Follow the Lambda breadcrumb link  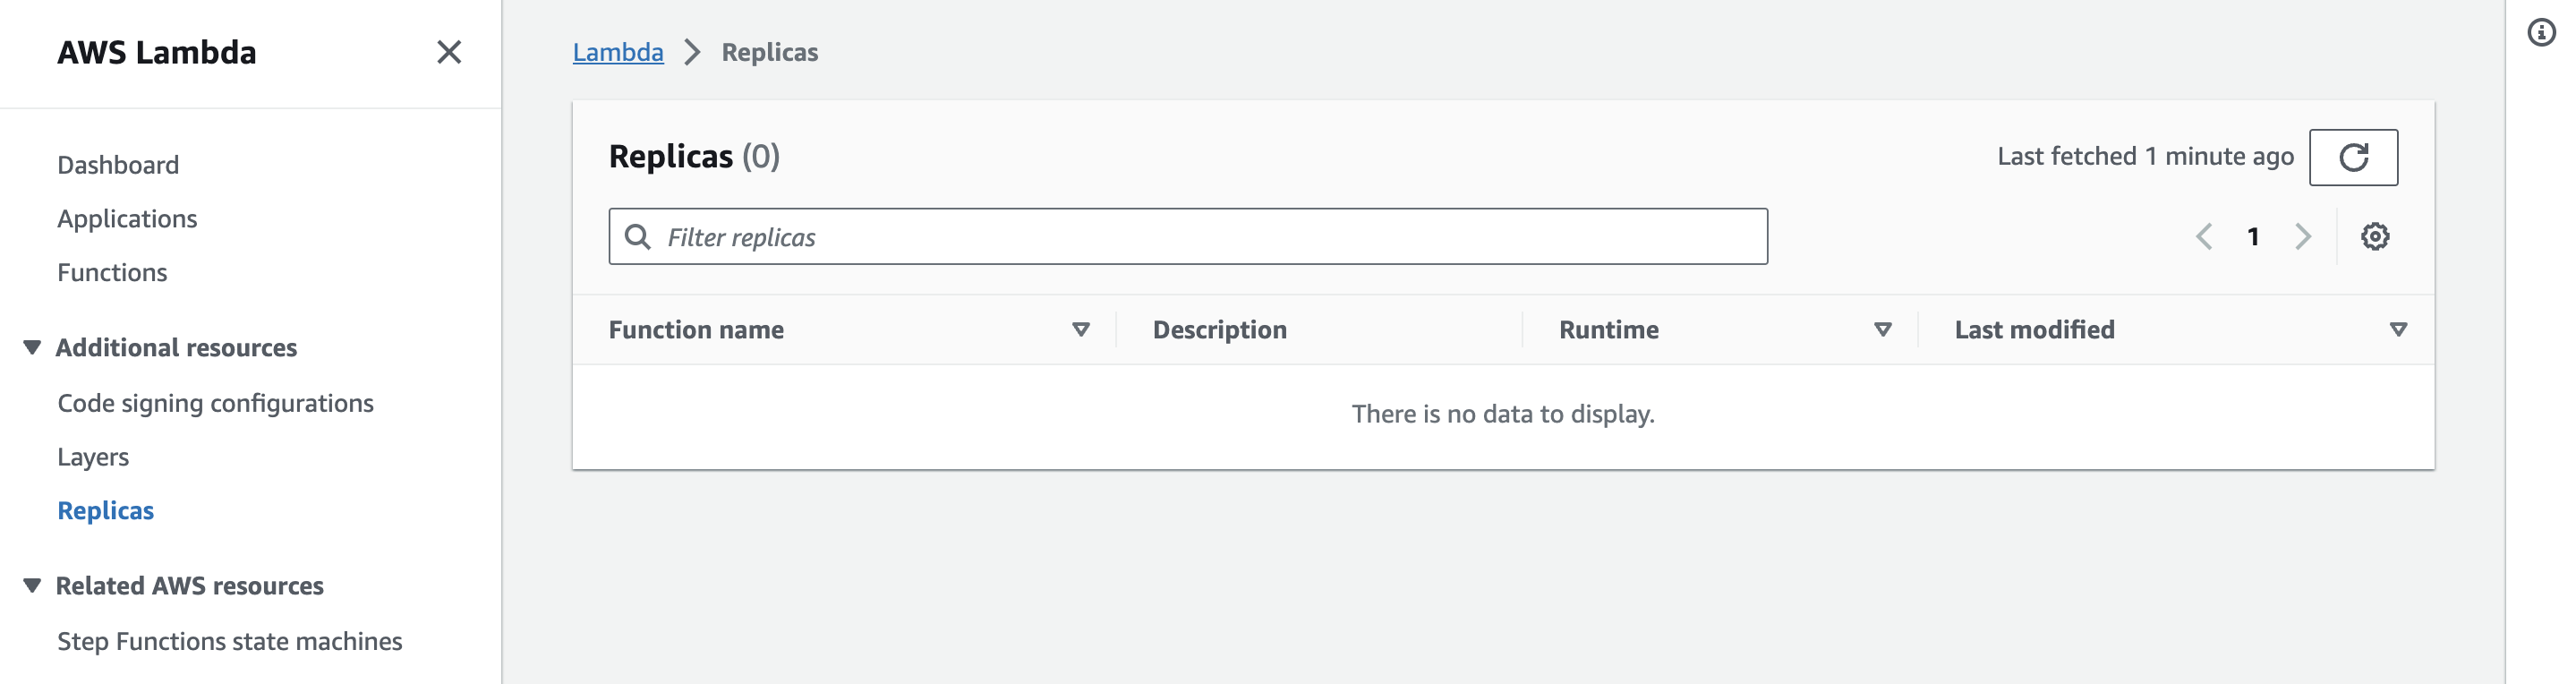click(617, 52)
